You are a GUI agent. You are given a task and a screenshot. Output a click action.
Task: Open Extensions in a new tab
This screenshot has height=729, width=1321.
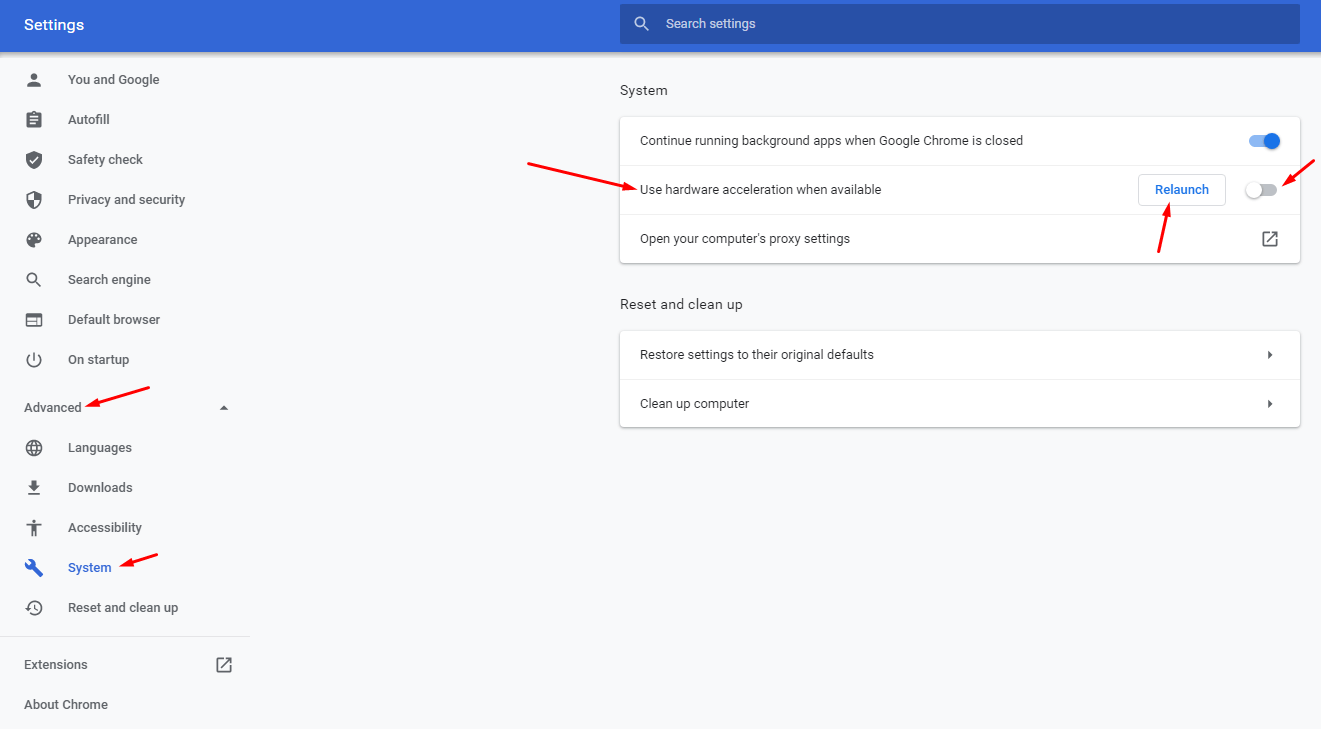coord(224,665)
